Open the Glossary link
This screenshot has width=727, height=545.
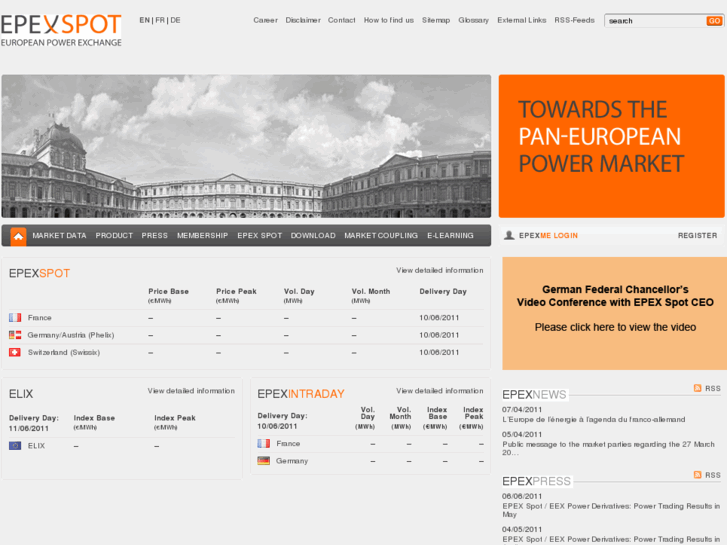[x=473, y=20]
